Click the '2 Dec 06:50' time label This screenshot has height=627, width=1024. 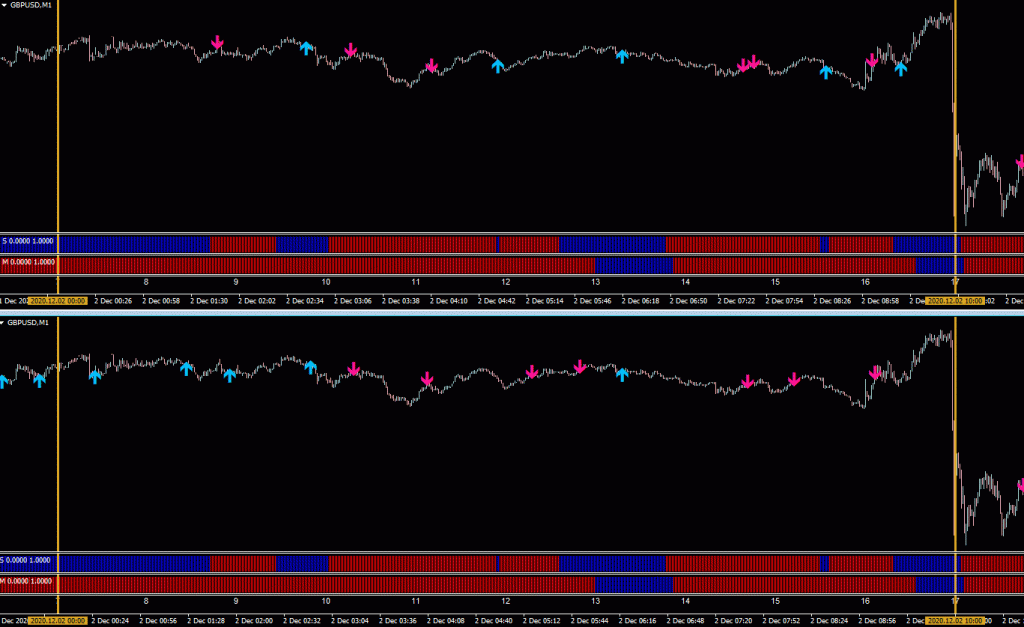pyautogui.click(x=688, y=301)
